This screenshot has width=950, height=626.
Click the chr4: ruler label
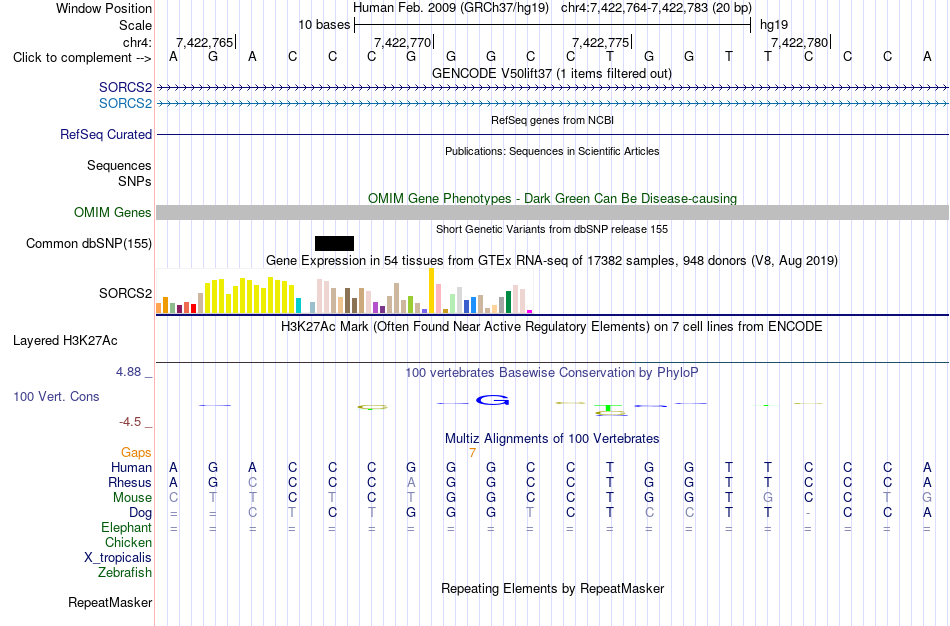138,42
